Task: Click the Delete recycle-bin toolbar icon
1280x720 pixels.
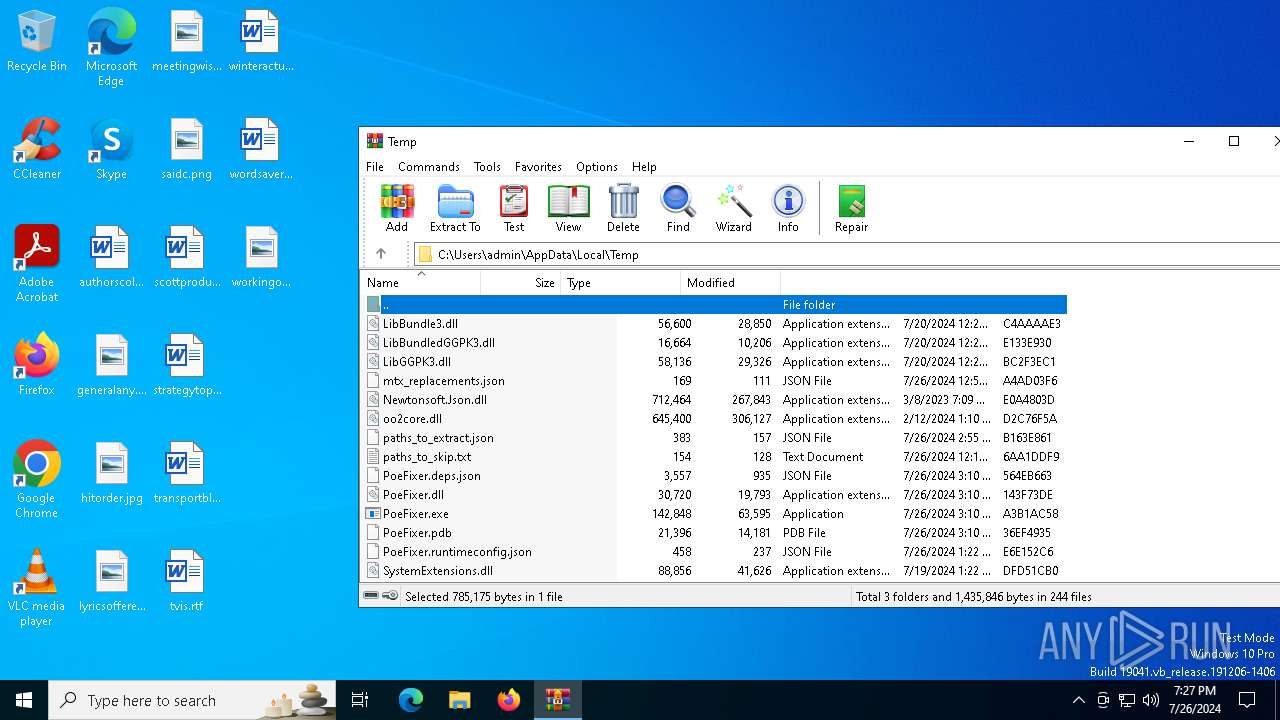Action: pos(623,208)
